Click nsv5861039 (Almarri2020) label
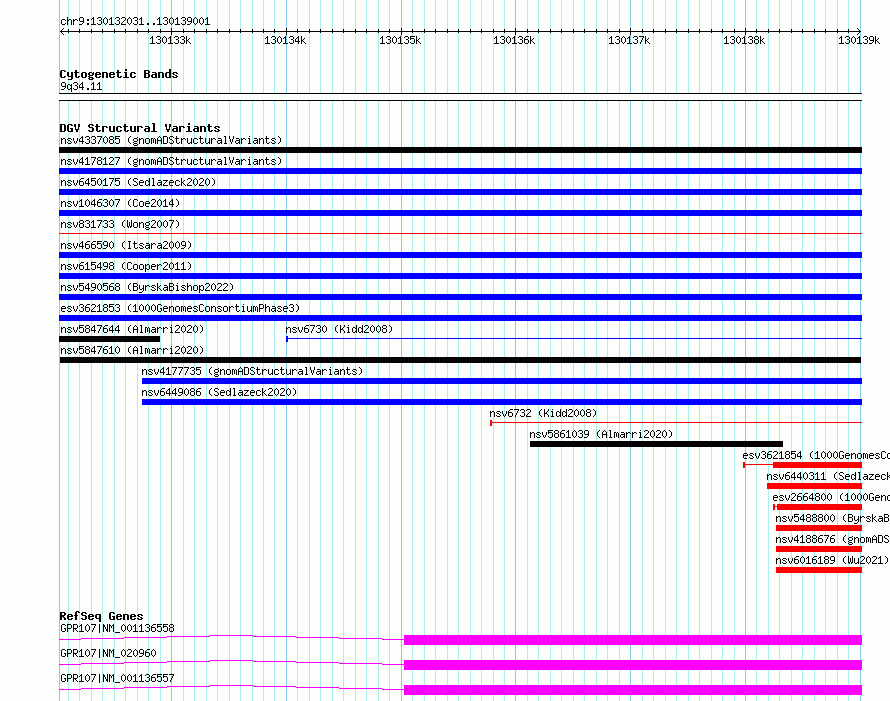Image resolution: width=890 pixels, height=701 pixels. coord(601,434)
